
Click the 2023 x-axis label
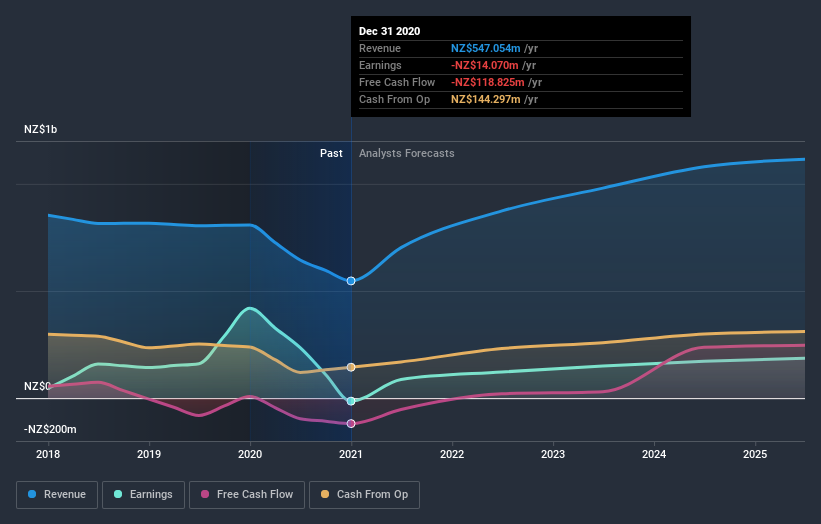pos(553,454)
